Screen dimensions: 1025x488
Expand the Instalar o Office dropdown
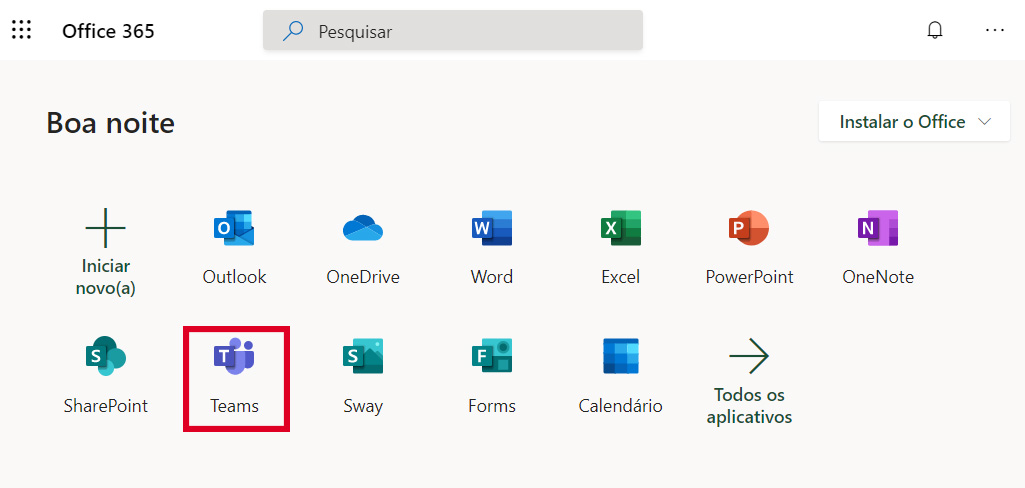(x=916, y=122)
